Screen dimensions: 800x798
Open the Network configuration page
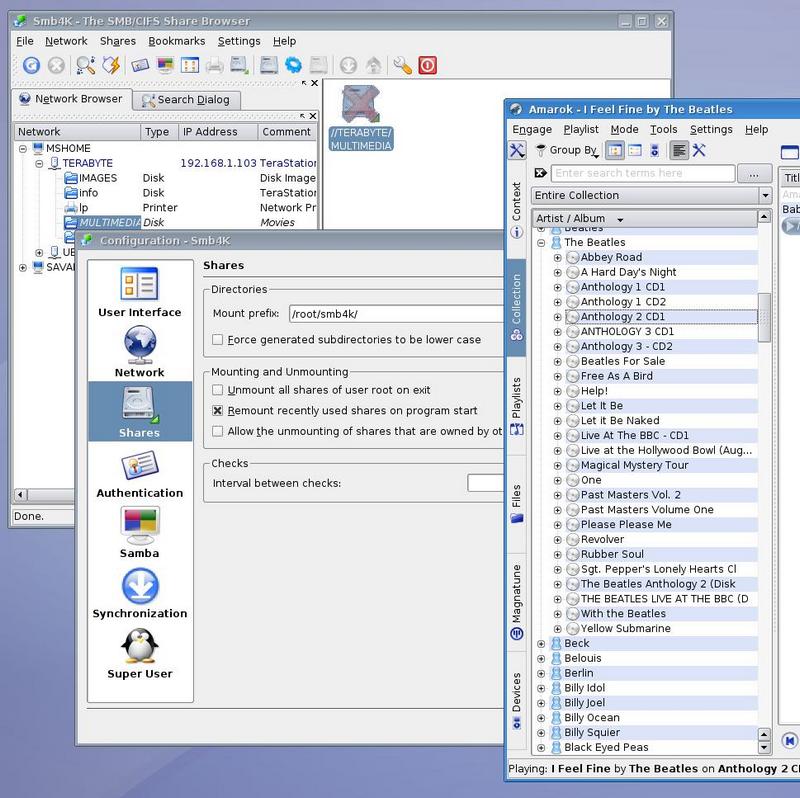pyautogui.click(x=139, y=352)
